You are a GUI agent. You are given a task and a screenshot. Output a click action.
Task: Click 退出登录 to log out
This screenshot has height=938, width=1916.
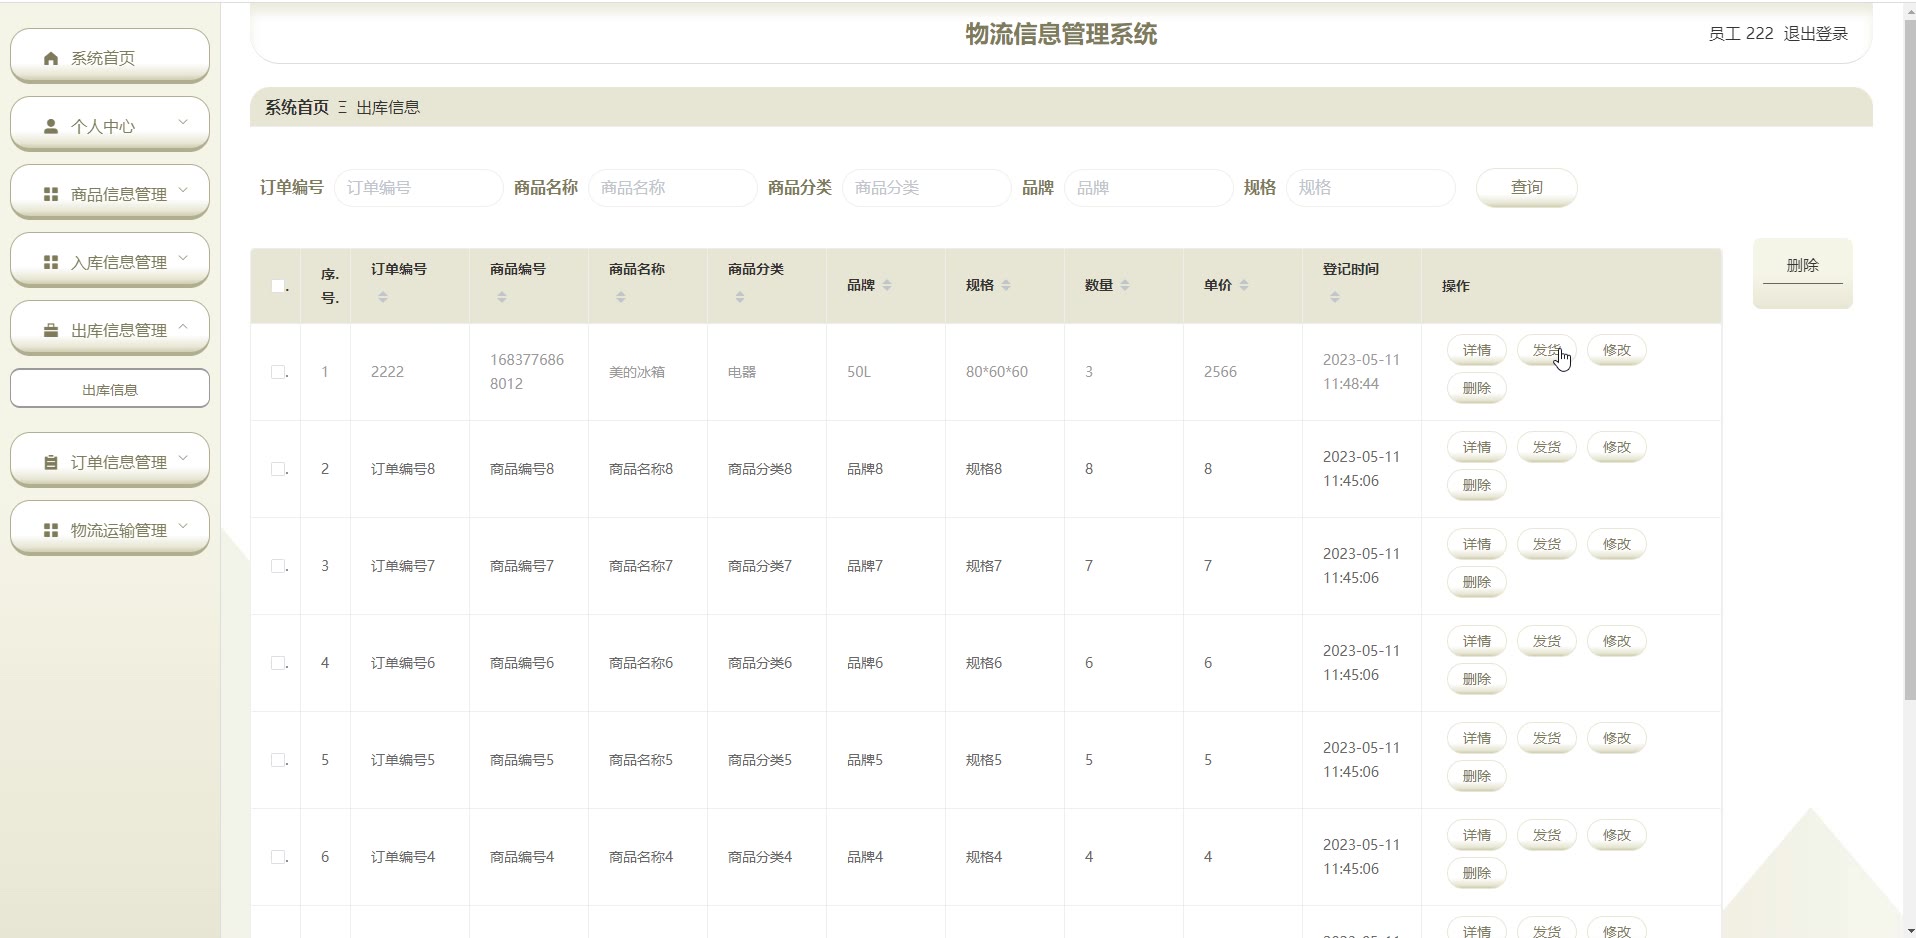1816,34
